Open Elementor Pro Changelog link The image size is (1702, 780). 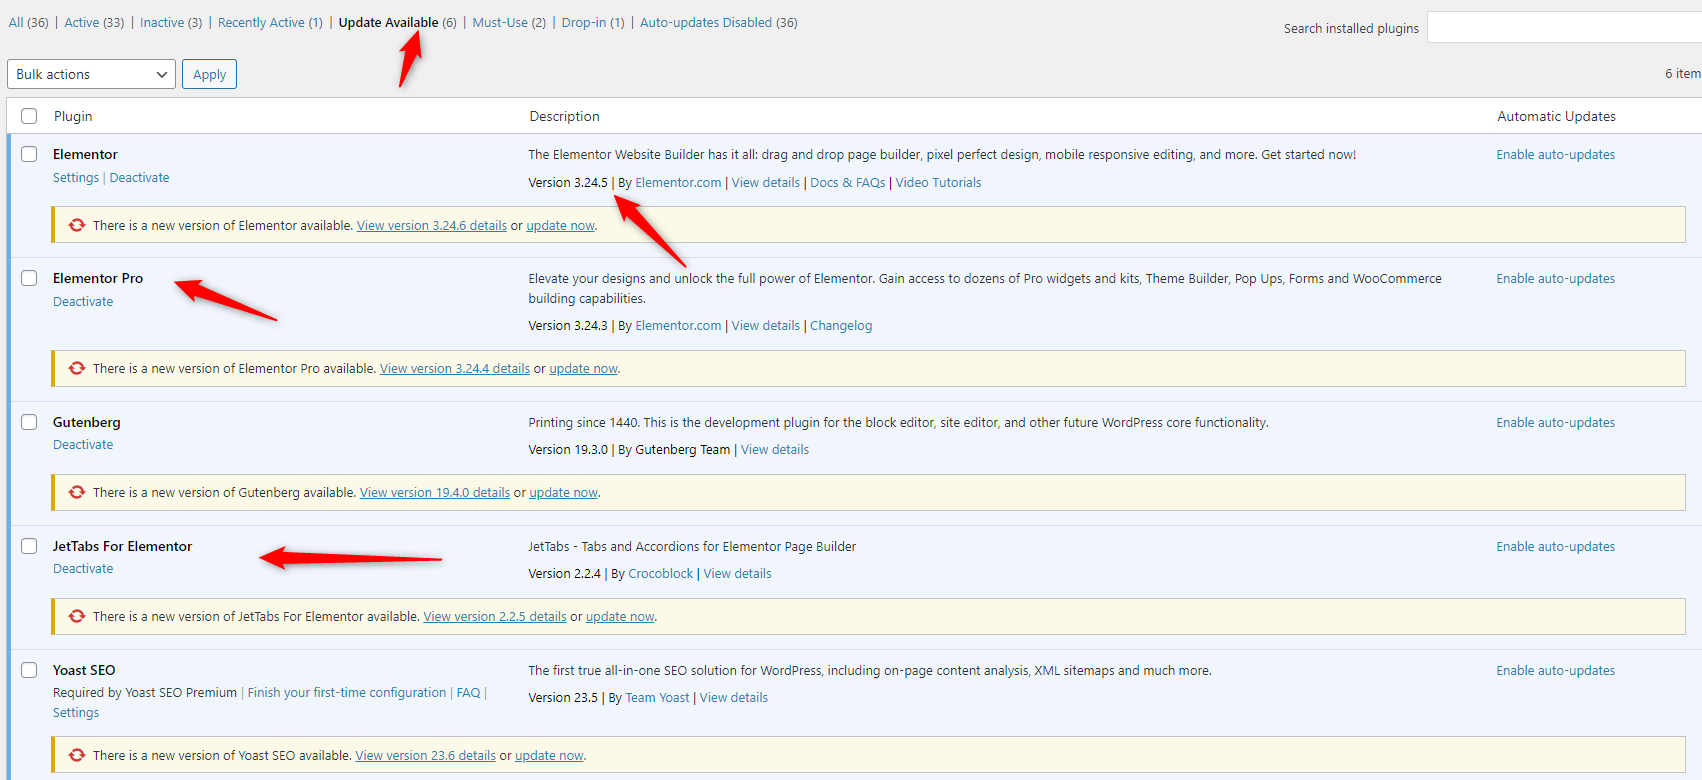pos(841,325)
